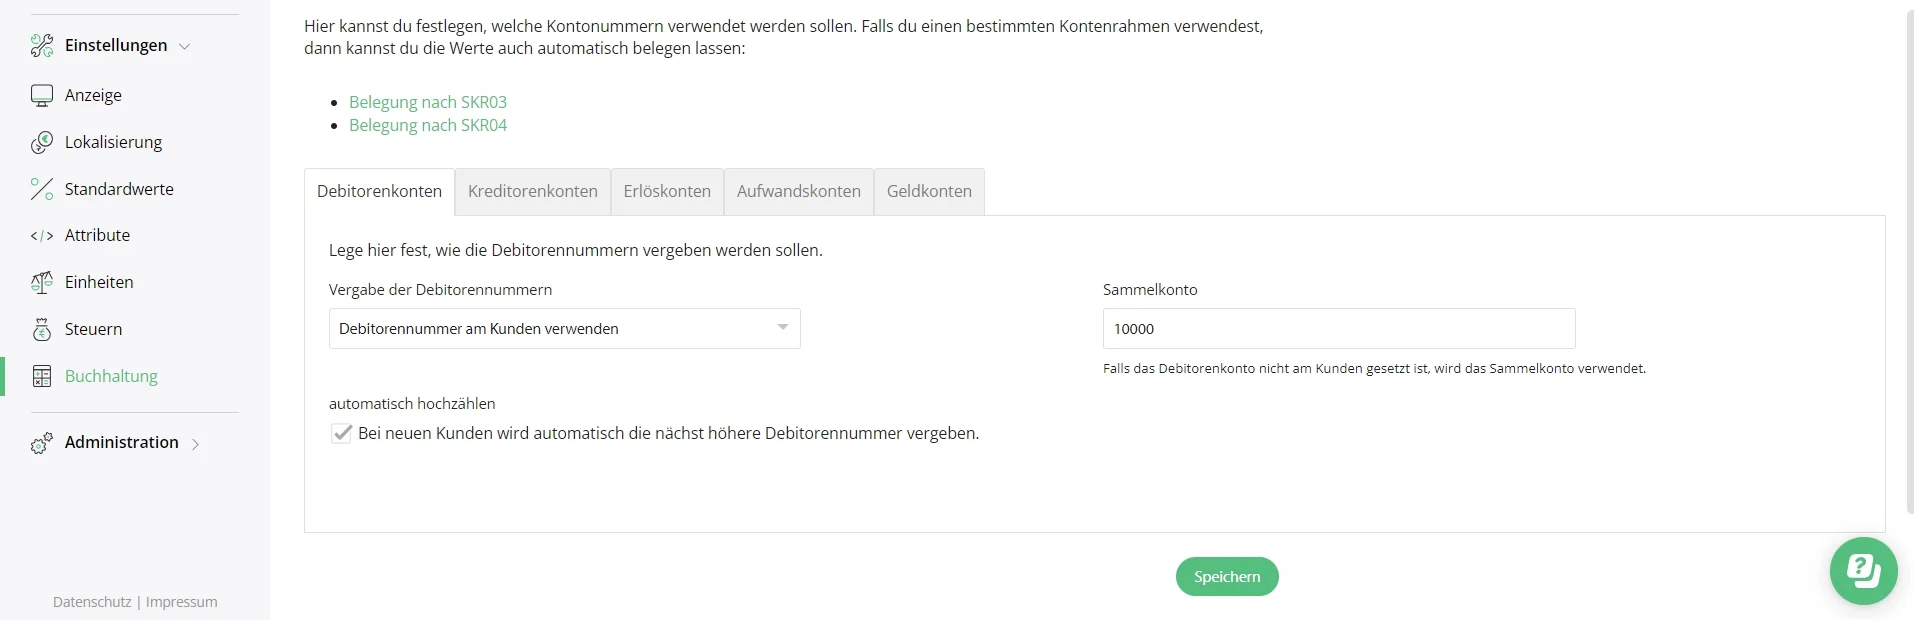Image resolution: width=1914 pixels, height=620 pixels.
Task: Select Buchhaltung in the sidebar
Action: point(111,376)
